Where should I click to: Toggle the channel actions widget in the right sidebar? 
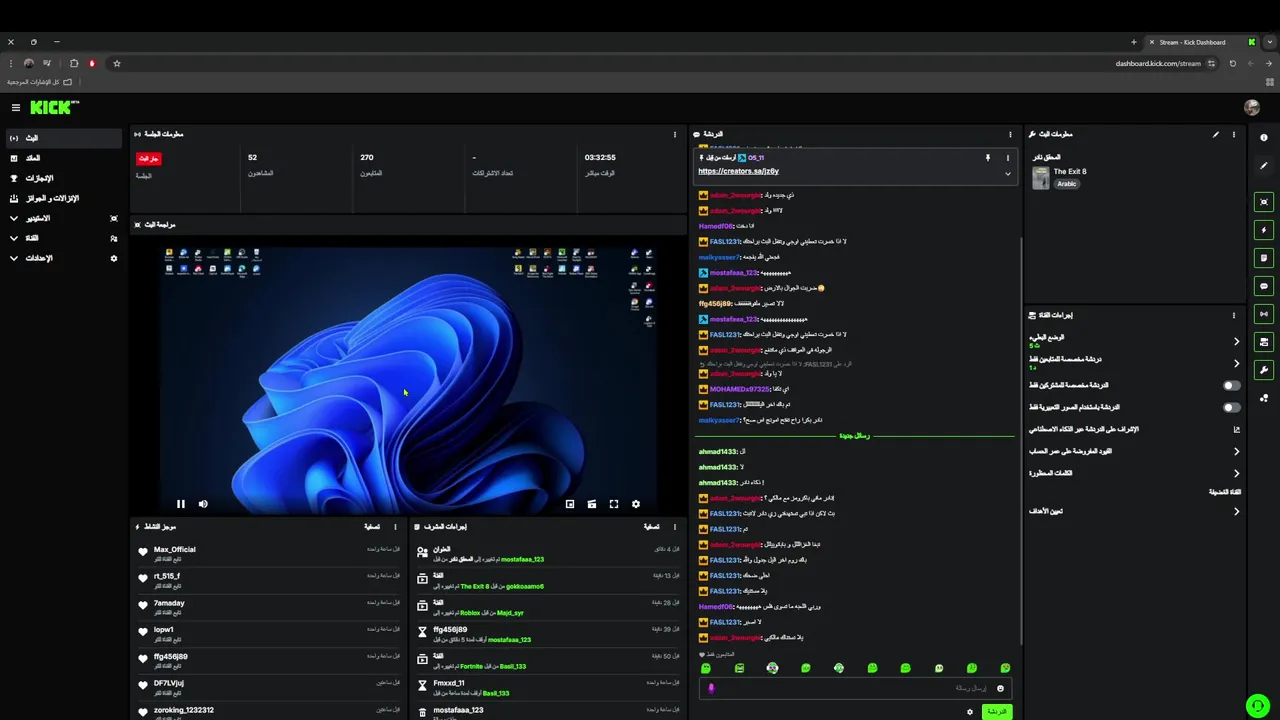coord(1264,342)
